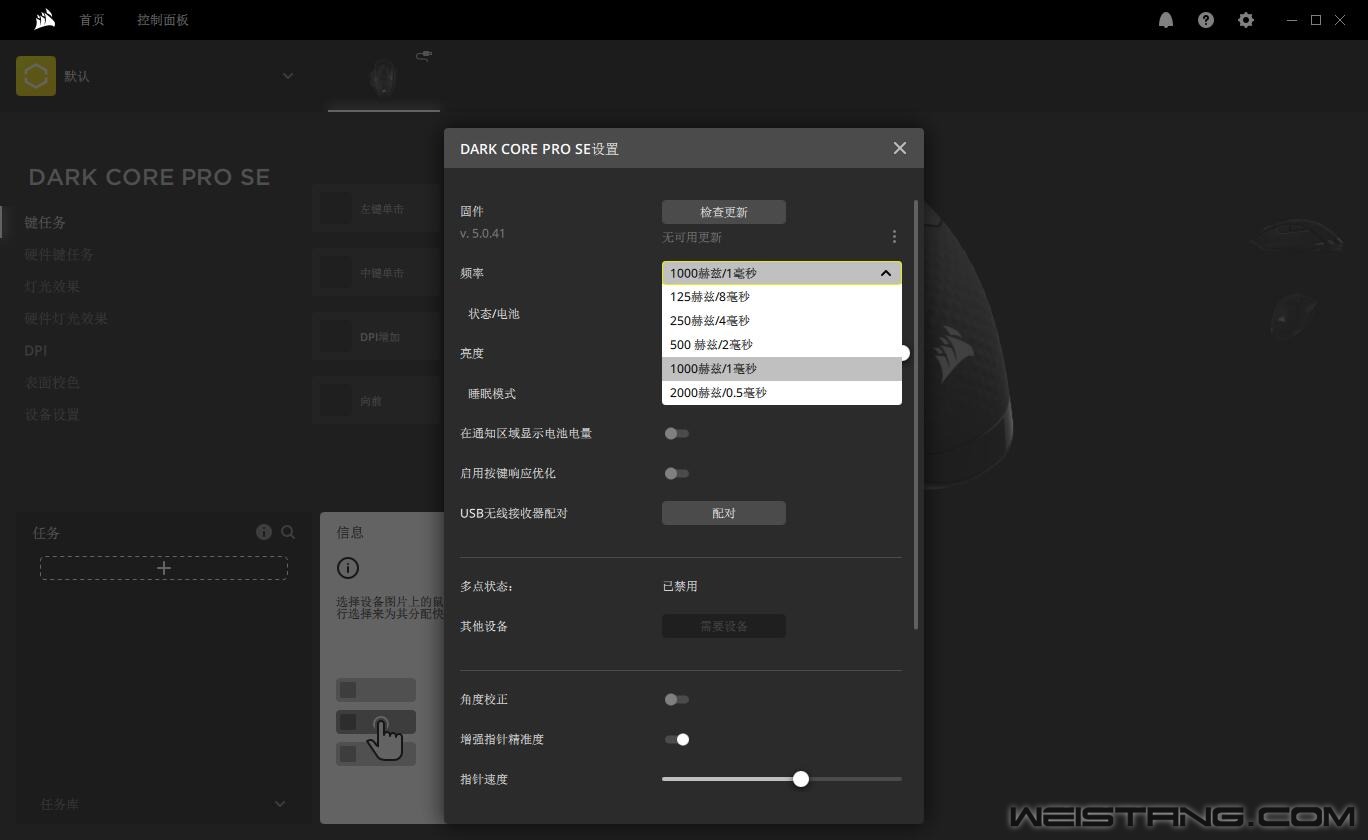Click the USB receiver pairing (配对) button
This screenshot has width=1368, height=840.
pos(724,513)
